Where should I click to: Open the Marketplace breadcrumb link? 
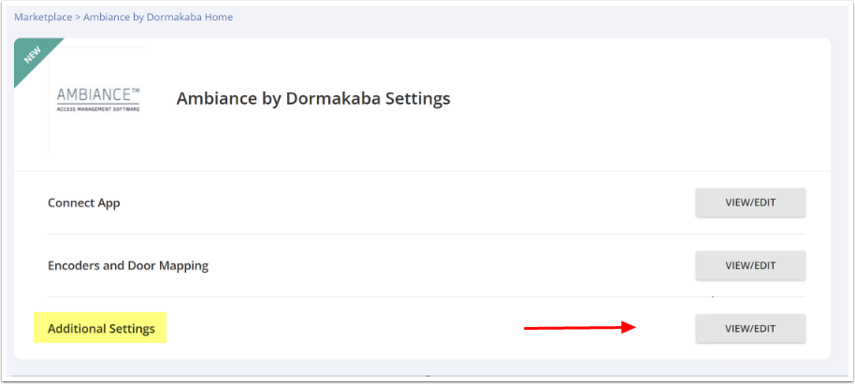pos(43,17)
